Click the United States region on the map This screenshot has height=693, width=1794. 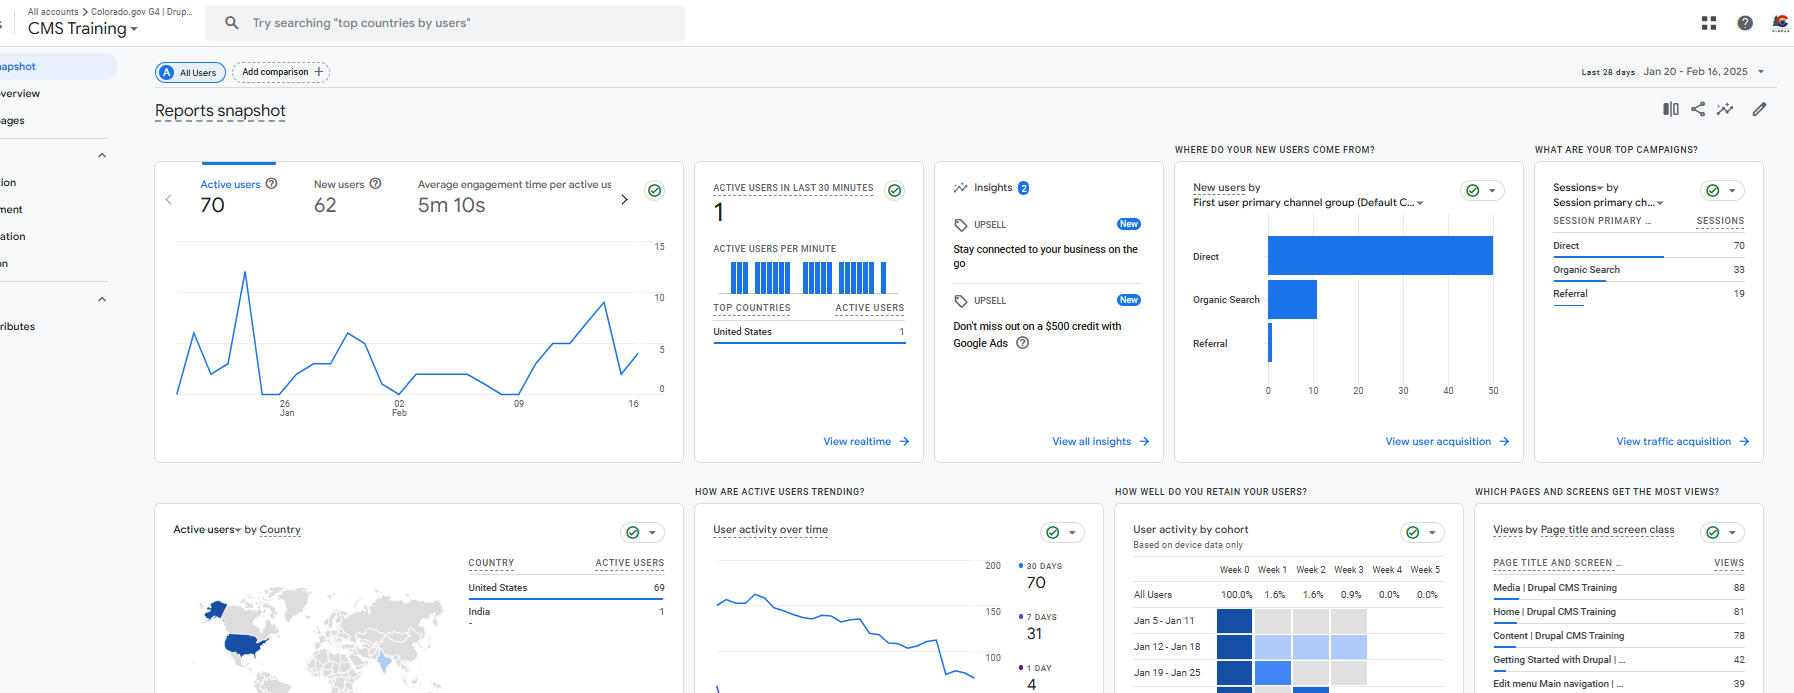point(246,644)
